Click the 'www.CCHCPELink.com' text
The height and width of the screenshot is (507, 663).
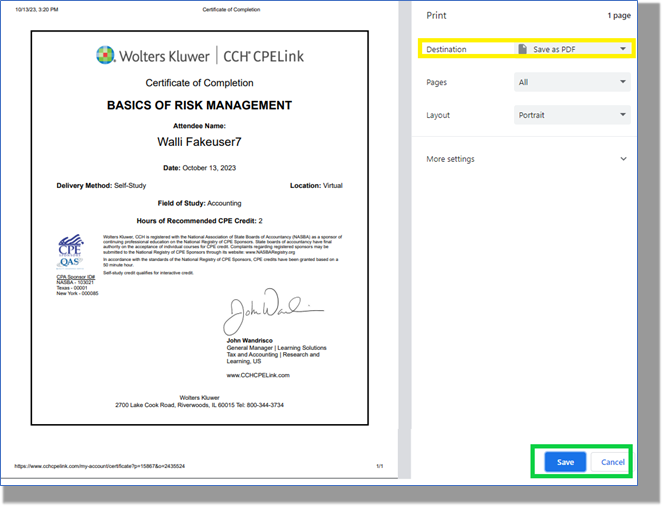(258, 375)
